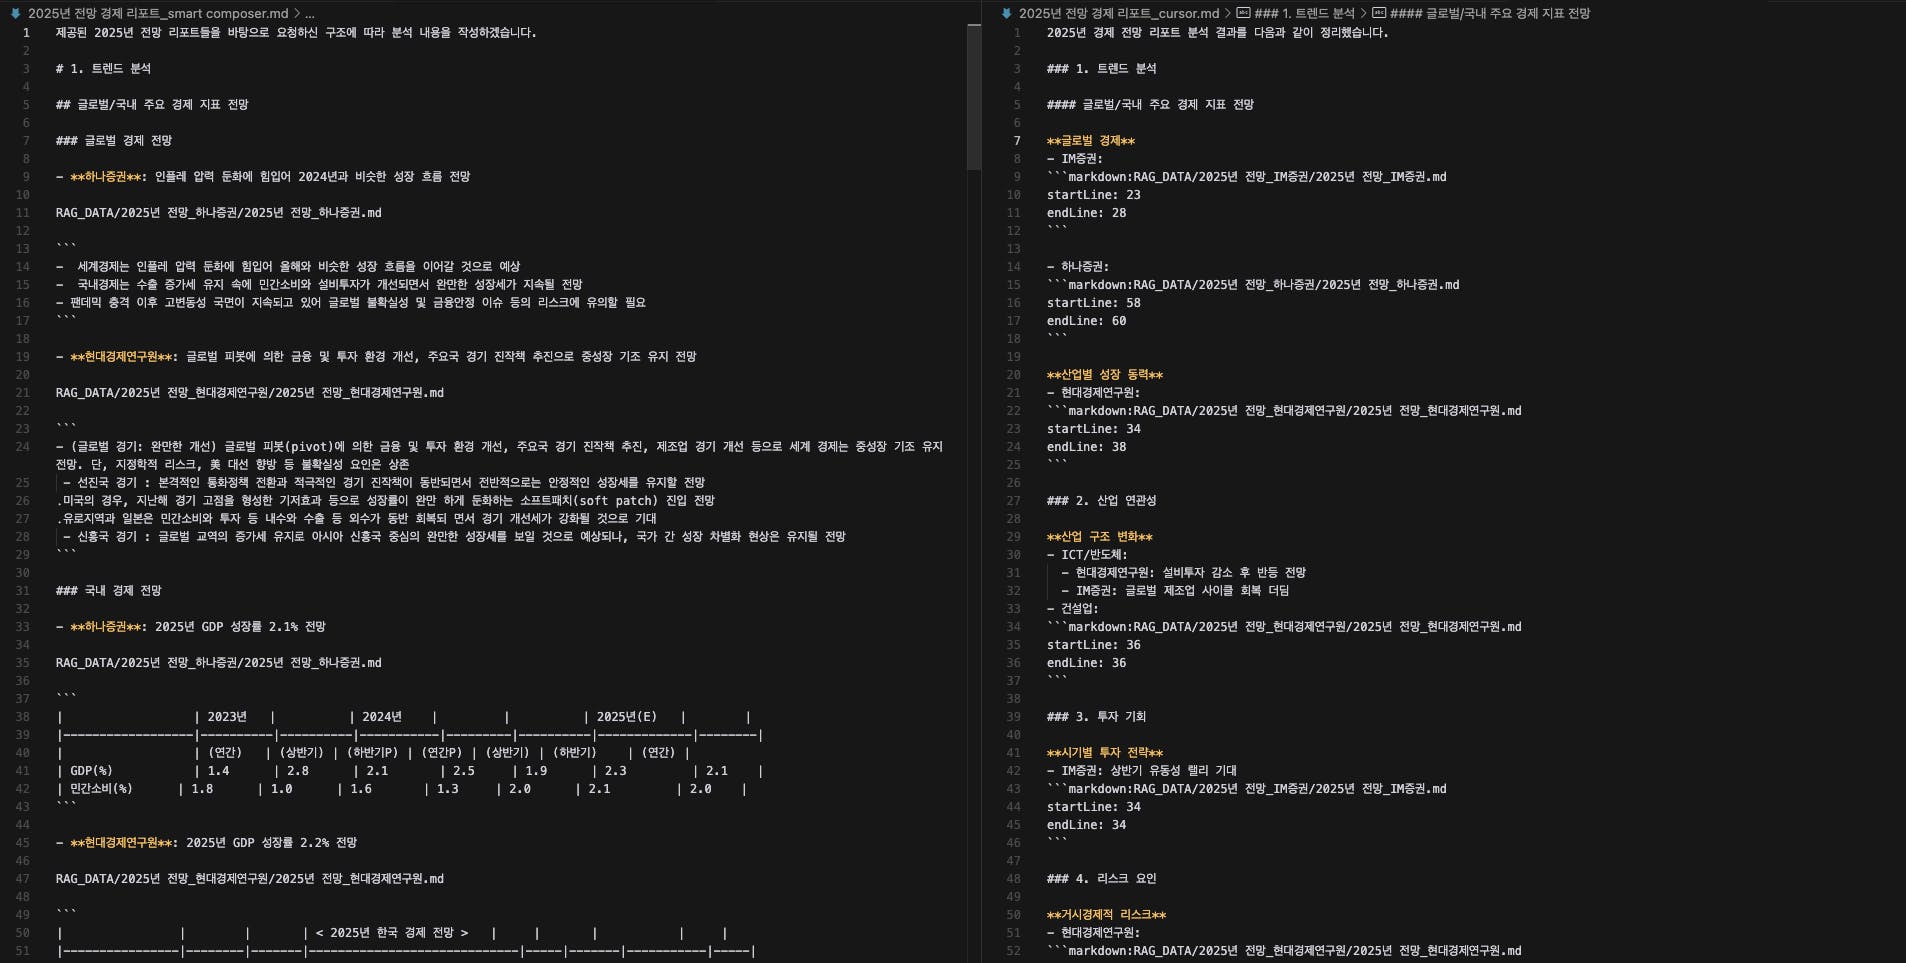Image resolution: width=1906 pixels, height=963 pixels.
Task: Click right pane line '2025년 경제 전망 리포트 분석 결과를'
Action: pos(1217,33)
